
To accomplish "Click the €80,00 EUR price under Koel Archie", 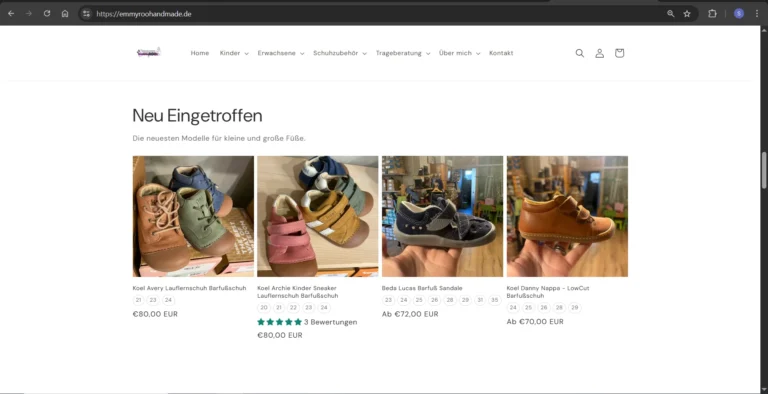I will tap(280, 335).
